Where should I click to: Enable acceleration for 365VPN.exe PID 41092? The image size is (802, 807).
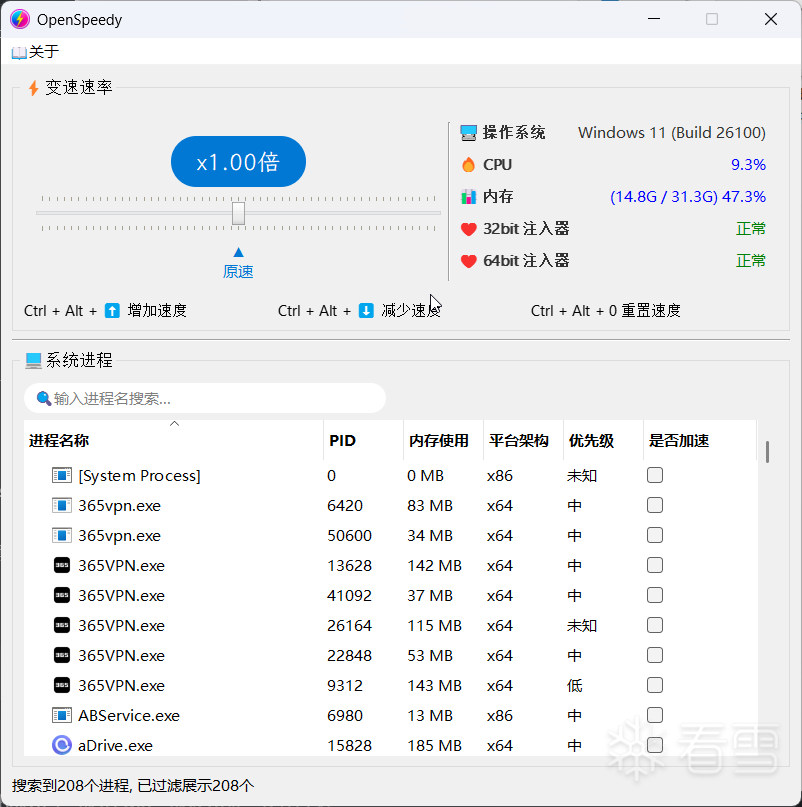click(x=655, y=595)
